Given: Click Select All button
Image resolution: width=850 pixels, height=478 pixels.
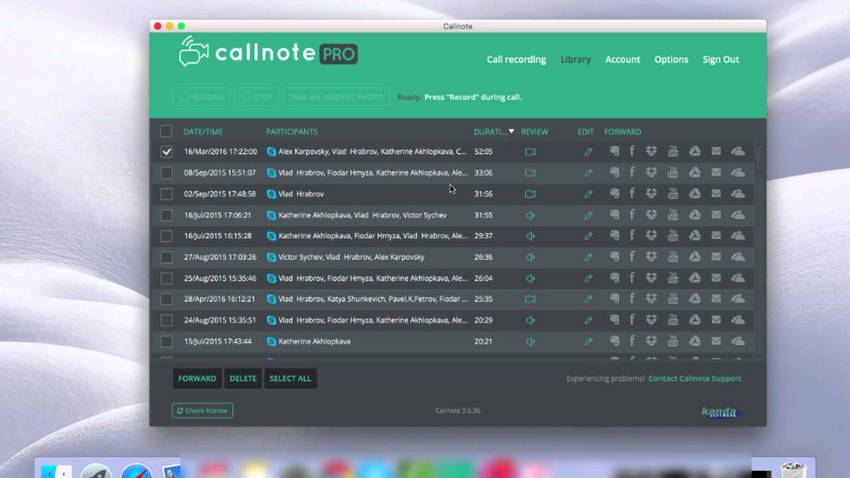Looking at the screenshot, I should point(291,379).
